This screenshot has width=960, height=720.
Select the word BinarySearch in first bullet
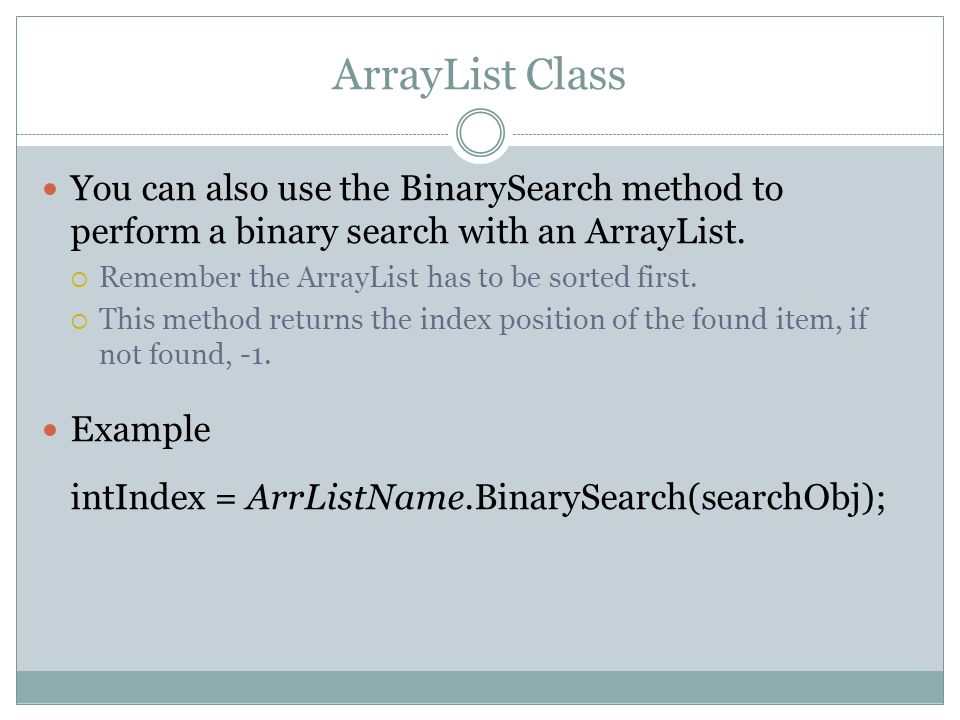click(506, 189)
